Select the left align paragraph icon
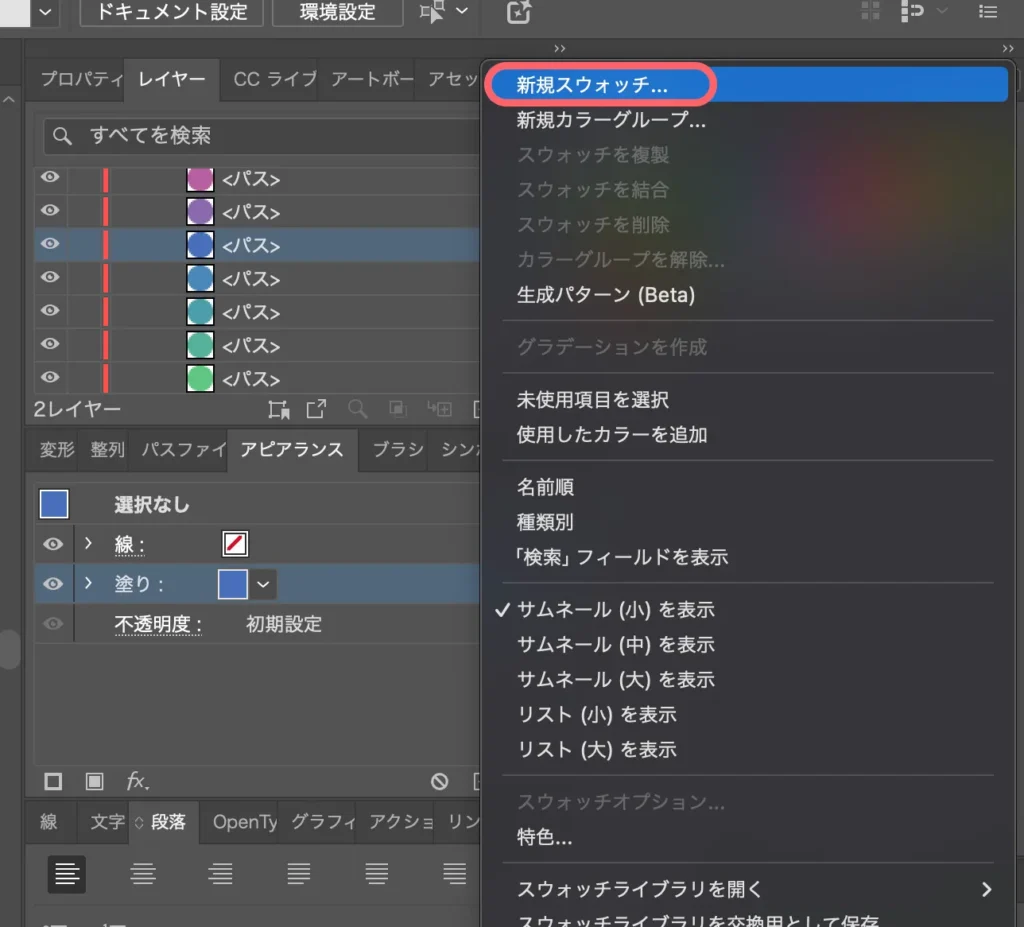The image size is (1024, 927). pos(66,873)
